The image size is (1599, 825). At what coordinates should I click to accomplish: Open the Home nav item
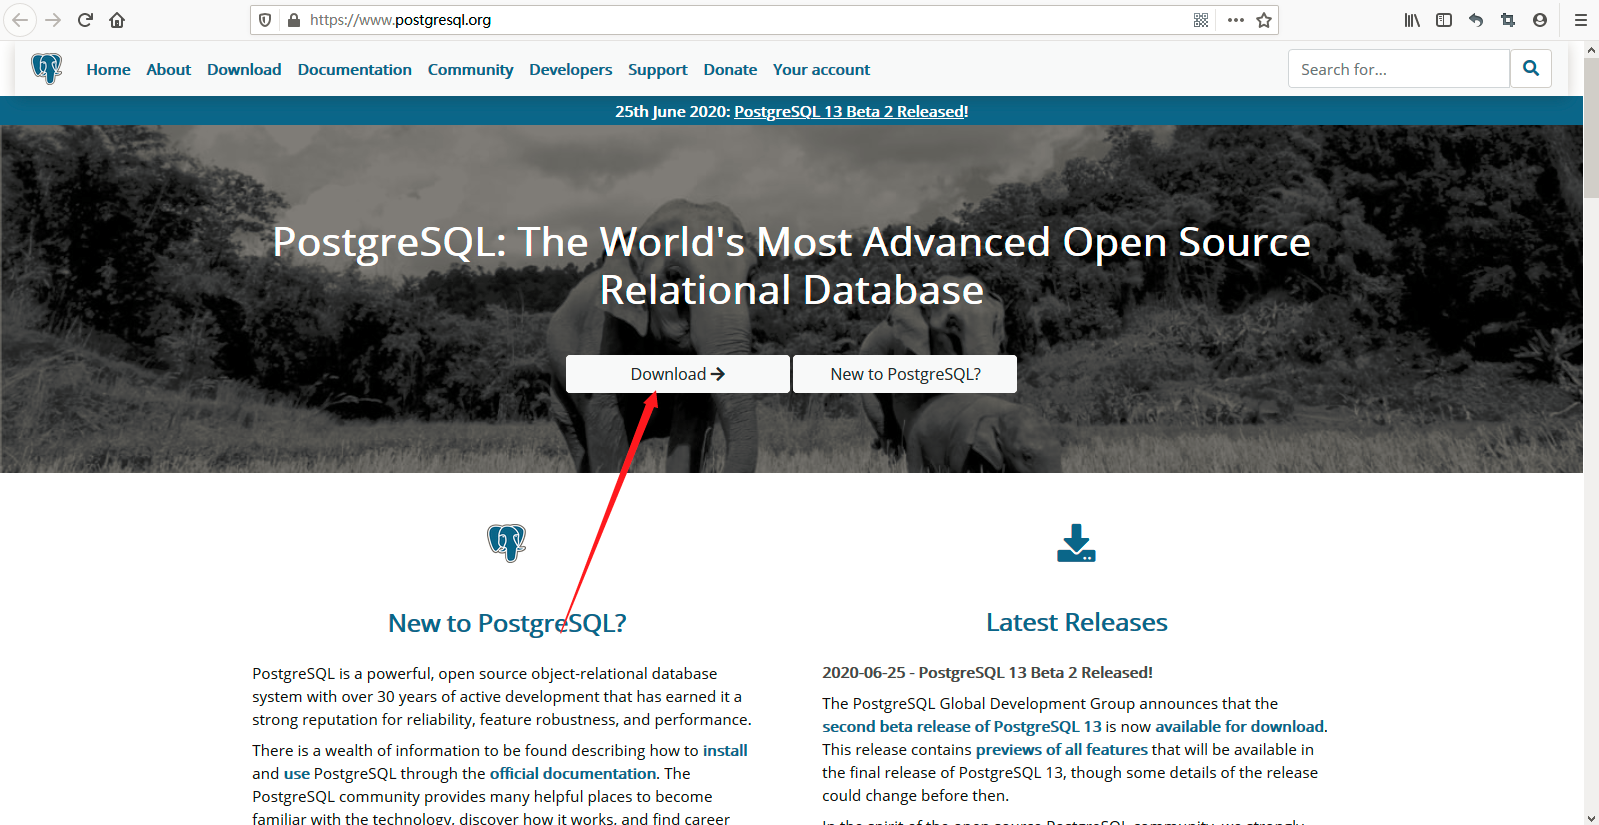click(x=108, y=69)
